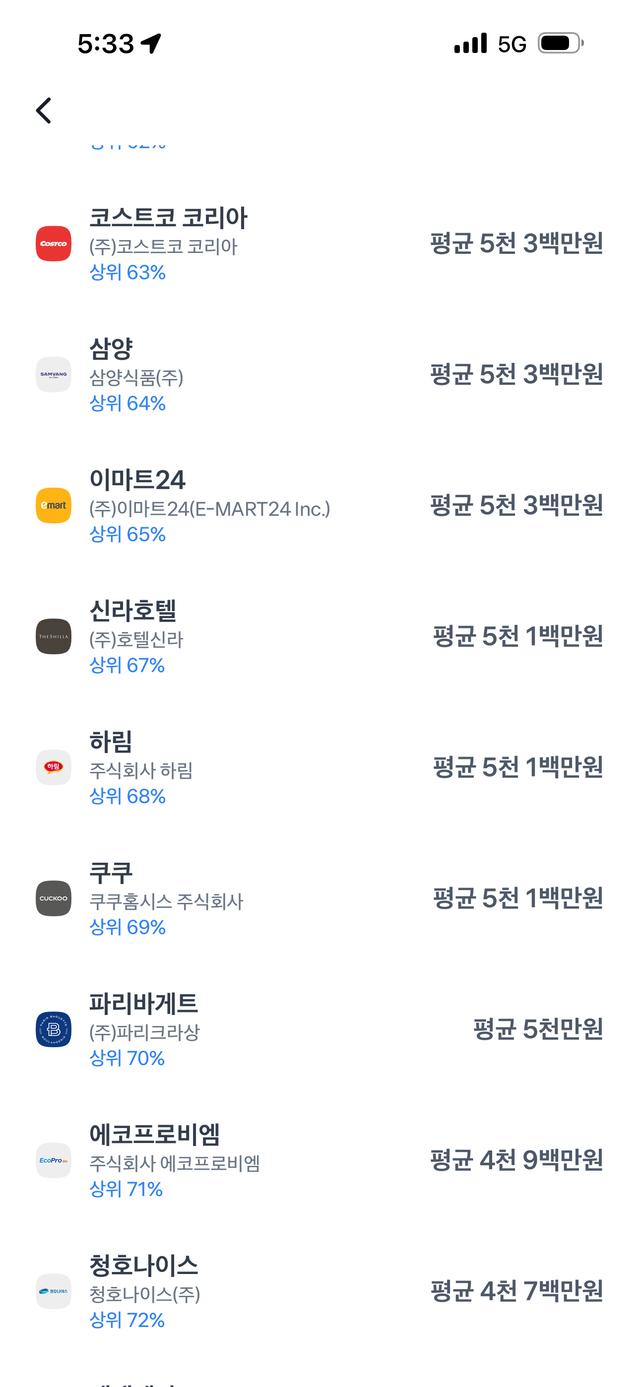Image resolution: width=640 pixels, height=1387 pixels.
Task: Tap the yellow emart24 logo icon
Action: point(53,506)
